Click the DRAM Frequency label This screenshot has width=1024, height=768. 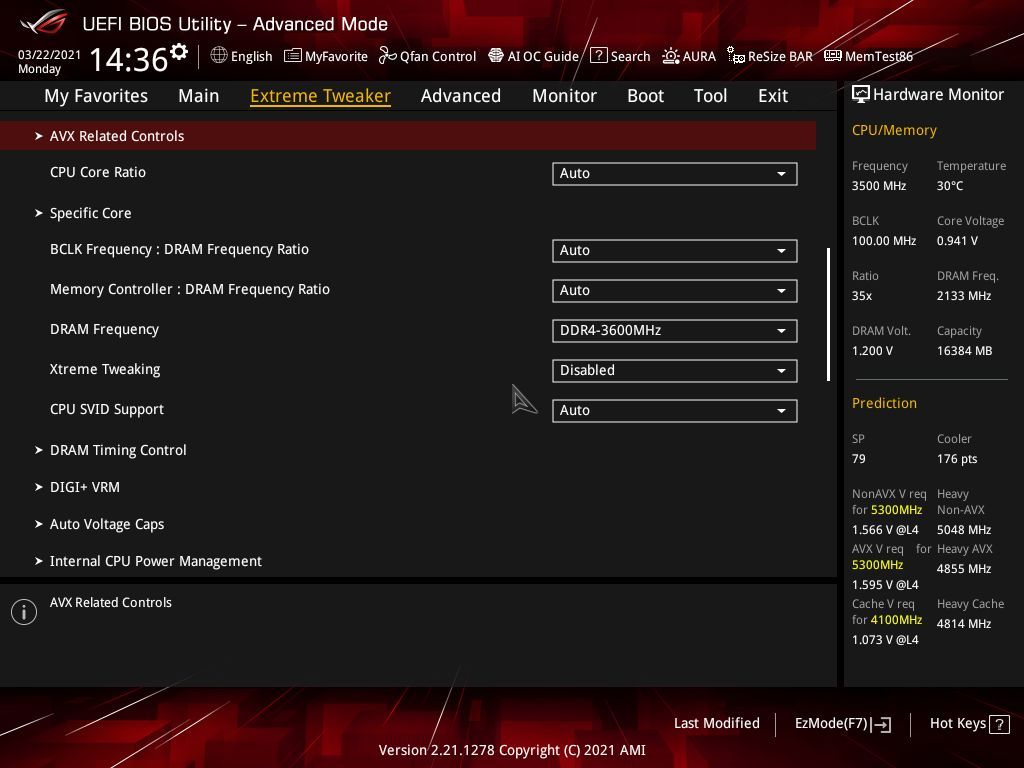[x=104, y=329]
